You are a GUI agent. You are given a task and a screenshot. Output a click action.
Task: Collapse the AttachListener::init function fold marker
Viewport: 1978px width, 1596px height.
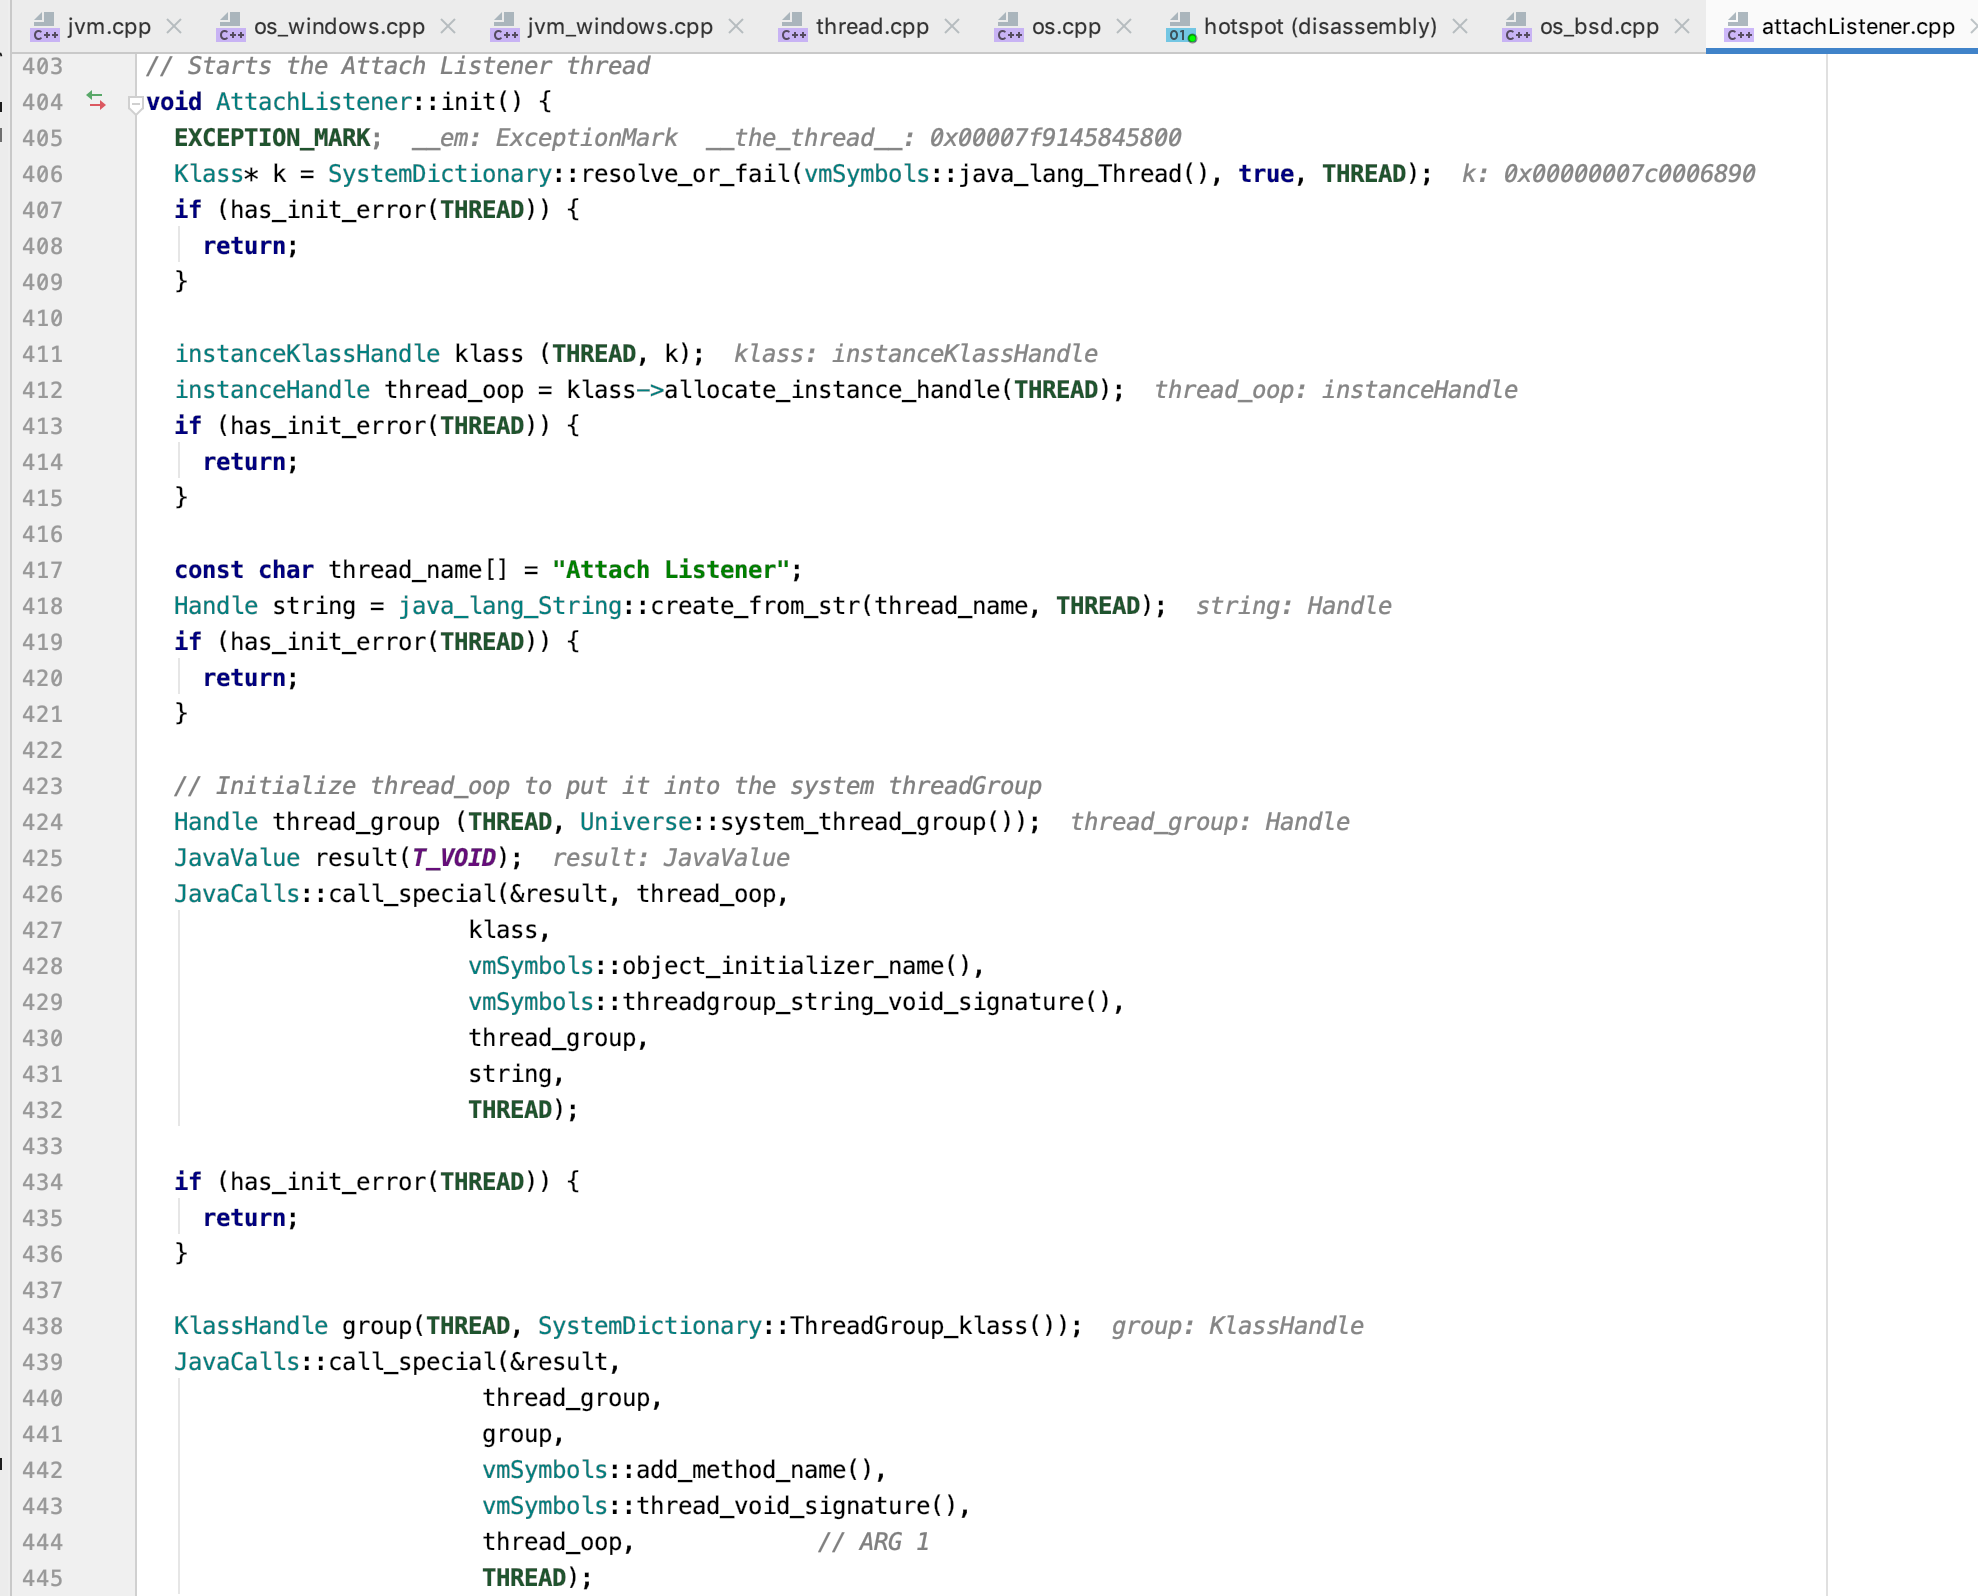coord(135,102)
